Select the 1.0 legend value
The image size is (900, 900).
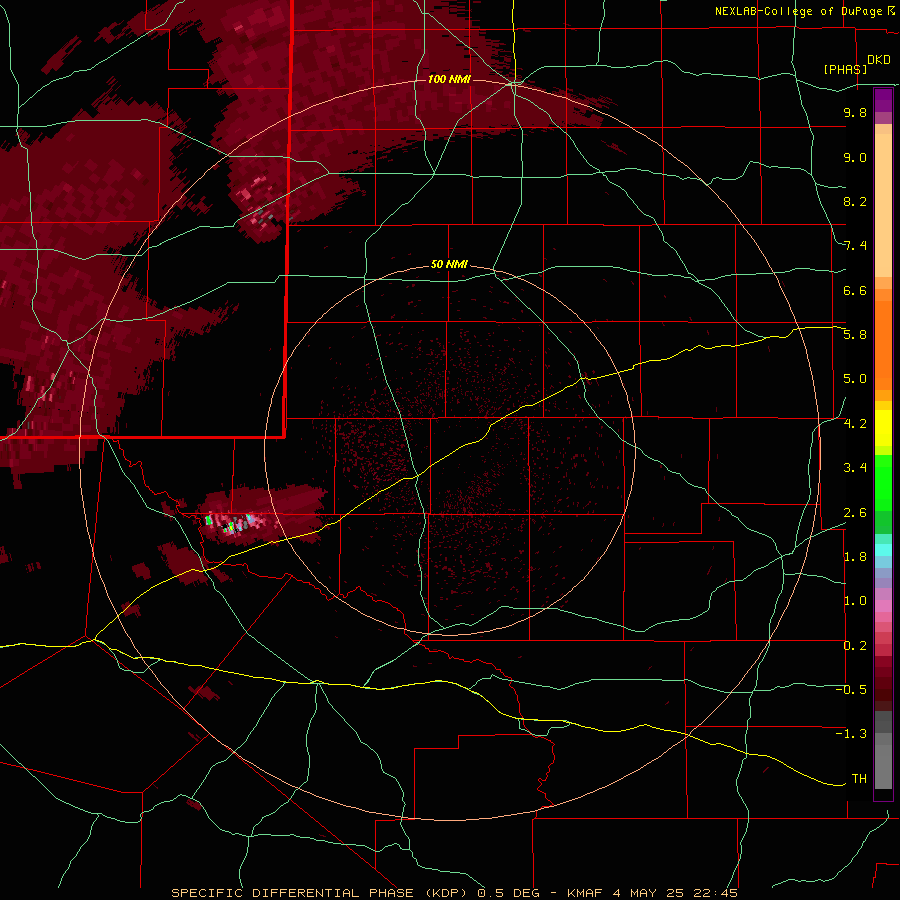pyautogui.click(x=855, y=601)
